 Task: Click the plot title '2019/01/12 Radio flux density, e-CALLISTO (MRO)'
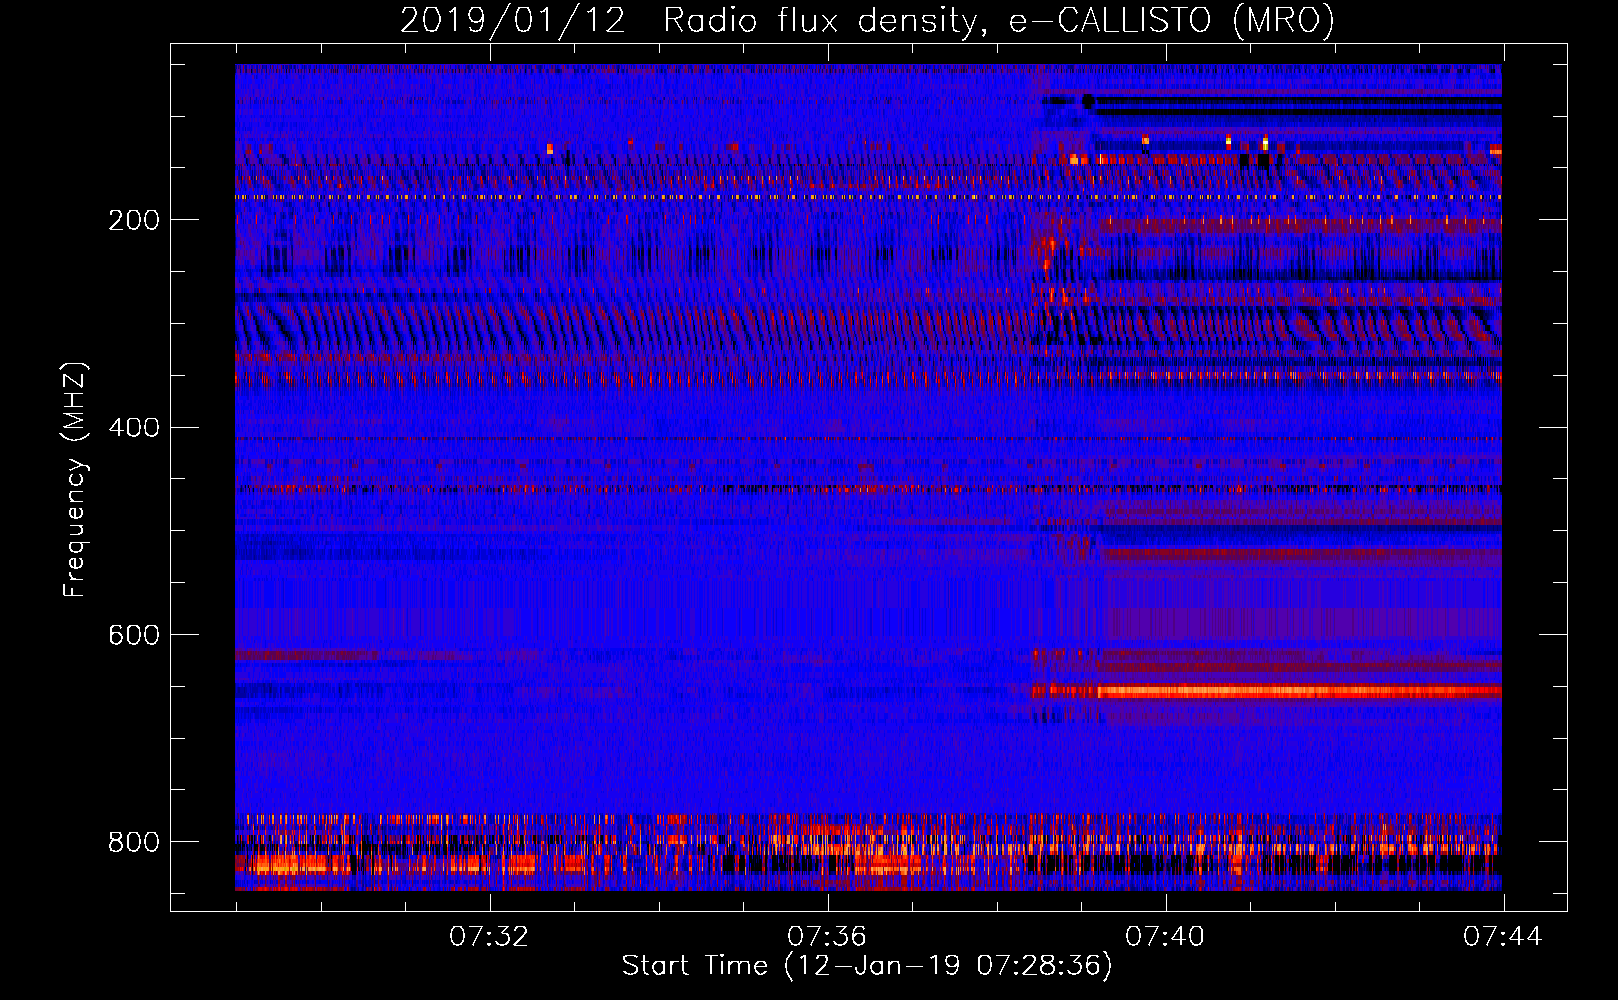point(867,20)
